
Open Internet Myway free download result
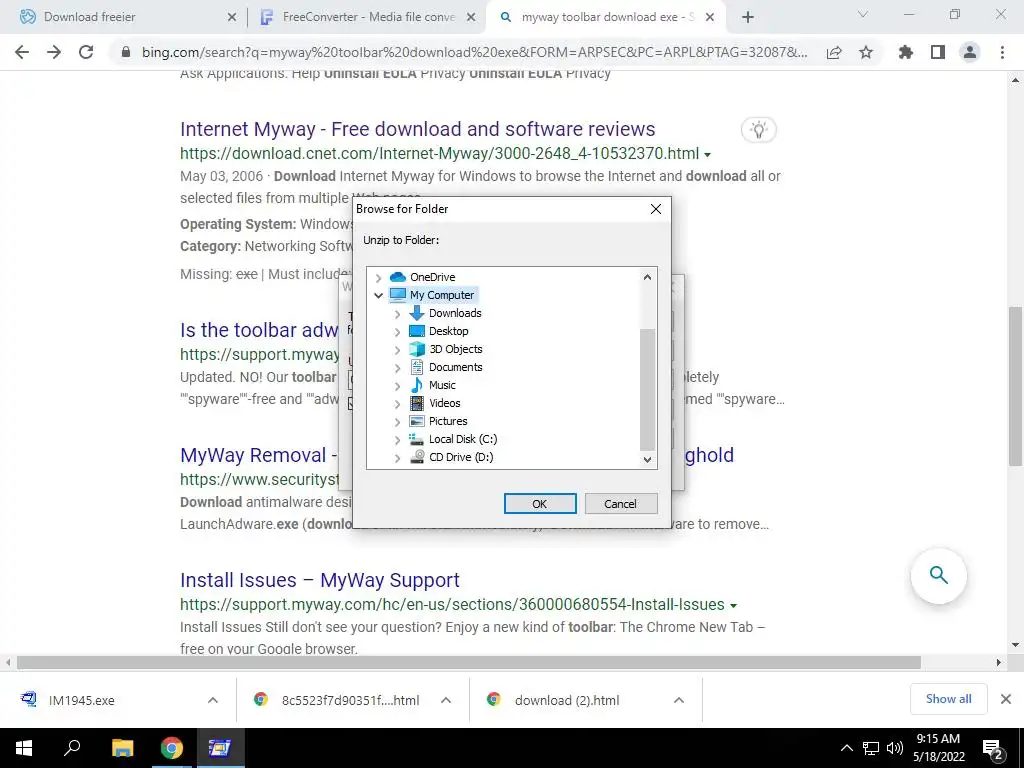coord(417,129)
